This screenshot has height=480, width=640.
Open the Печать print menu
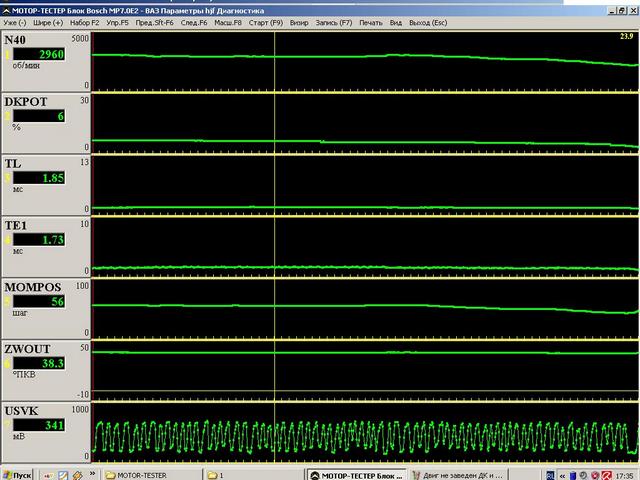click(x=370, y=22)
